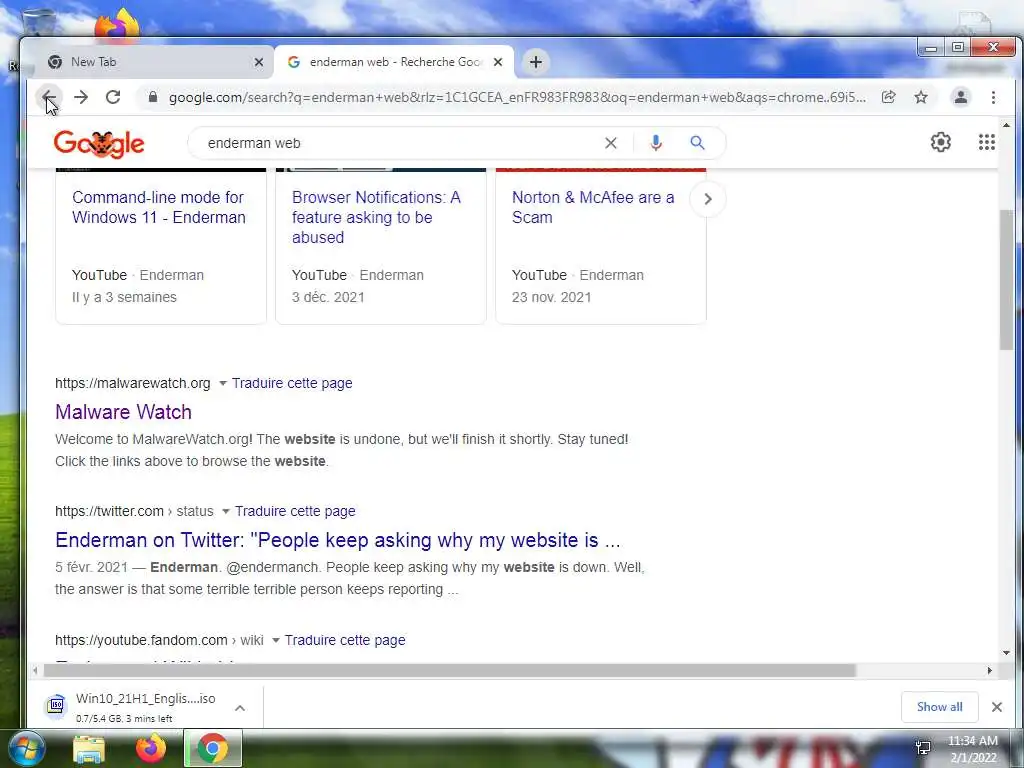Open Command-line mode for Windows 11 video
Viewport: 1024px width, 768px height.
click(x=159, y=207)
